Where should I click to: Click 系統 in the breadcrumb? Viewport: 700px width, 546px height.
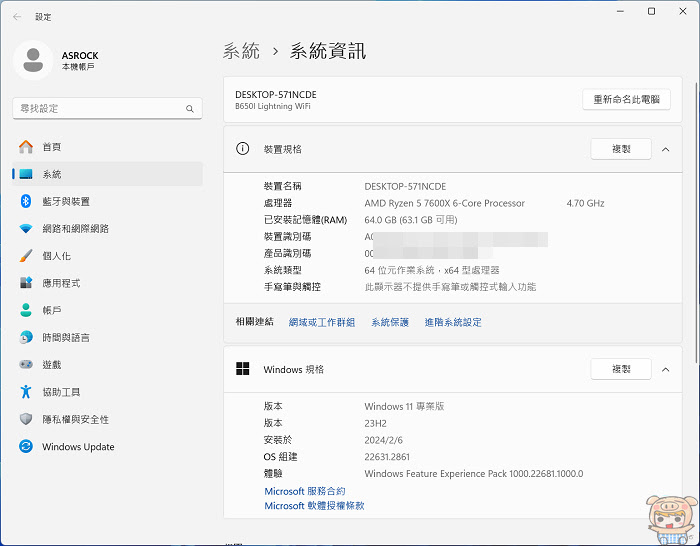(x=242, y=51)
